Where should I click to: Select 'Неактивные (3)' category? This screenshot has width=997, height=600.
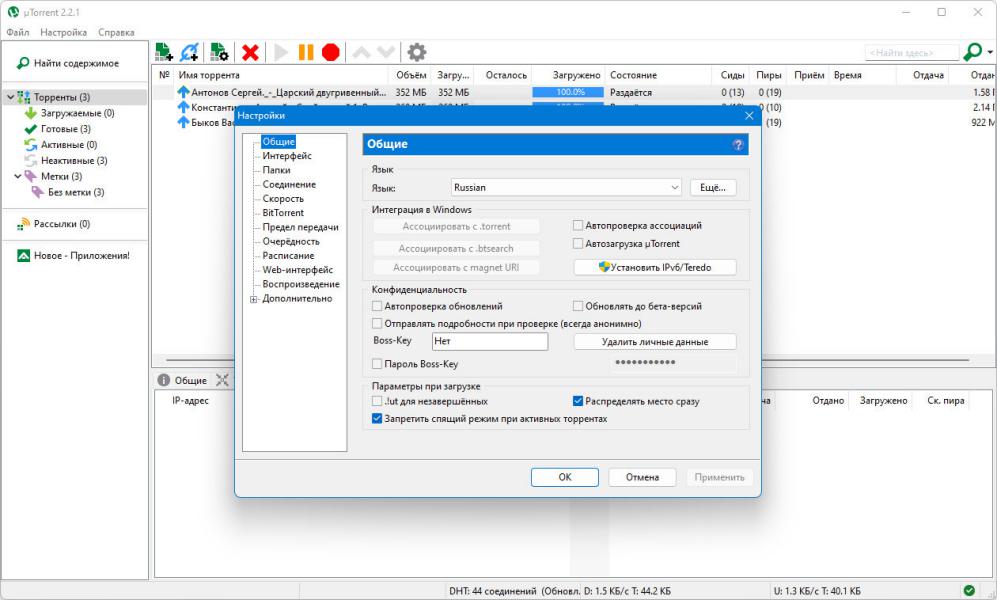(74, 161)
